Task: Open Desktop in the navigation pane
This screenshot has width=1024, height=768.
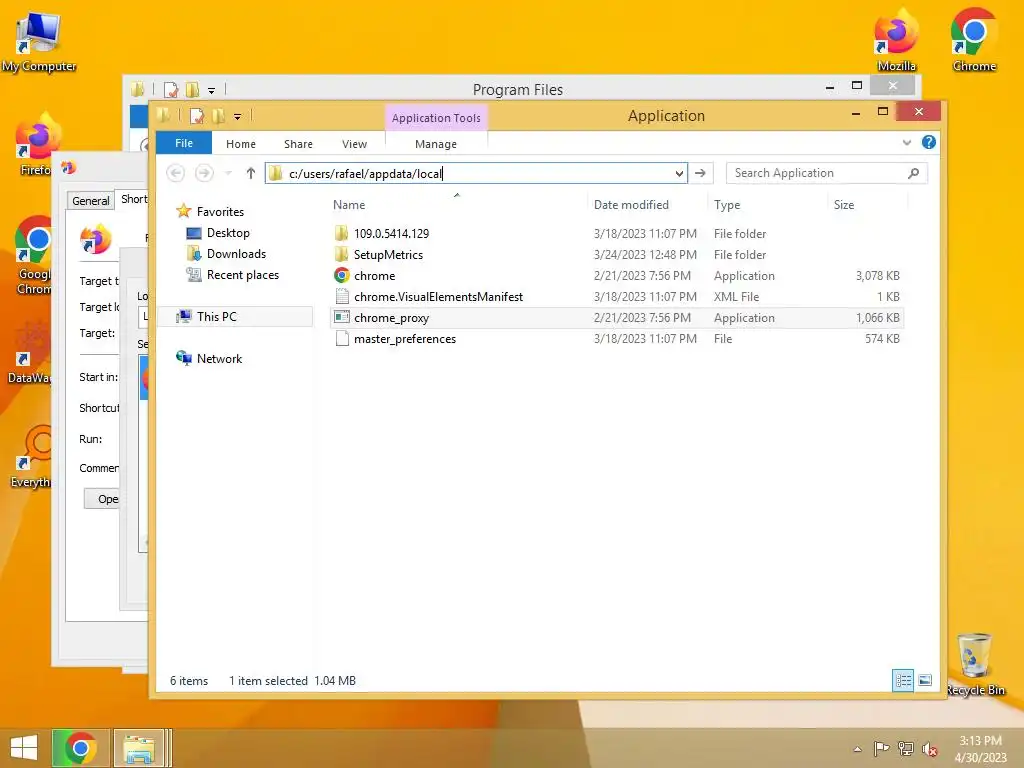Action: 228,232
